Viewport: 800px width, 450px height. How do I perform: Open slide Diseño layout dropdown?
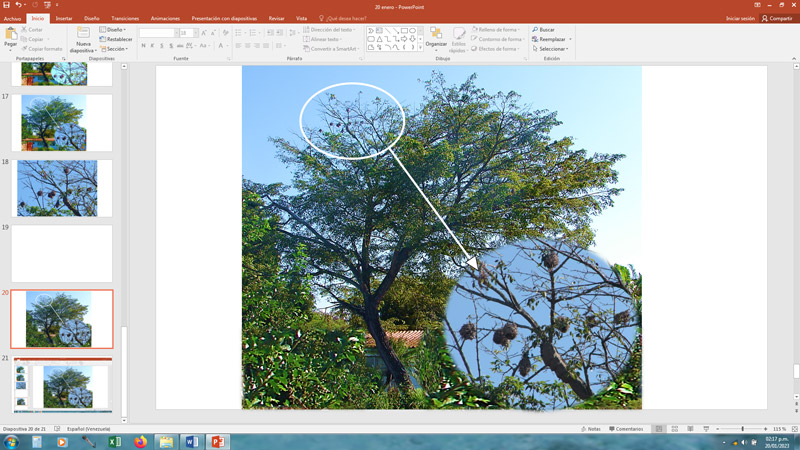tap(113, 30)
